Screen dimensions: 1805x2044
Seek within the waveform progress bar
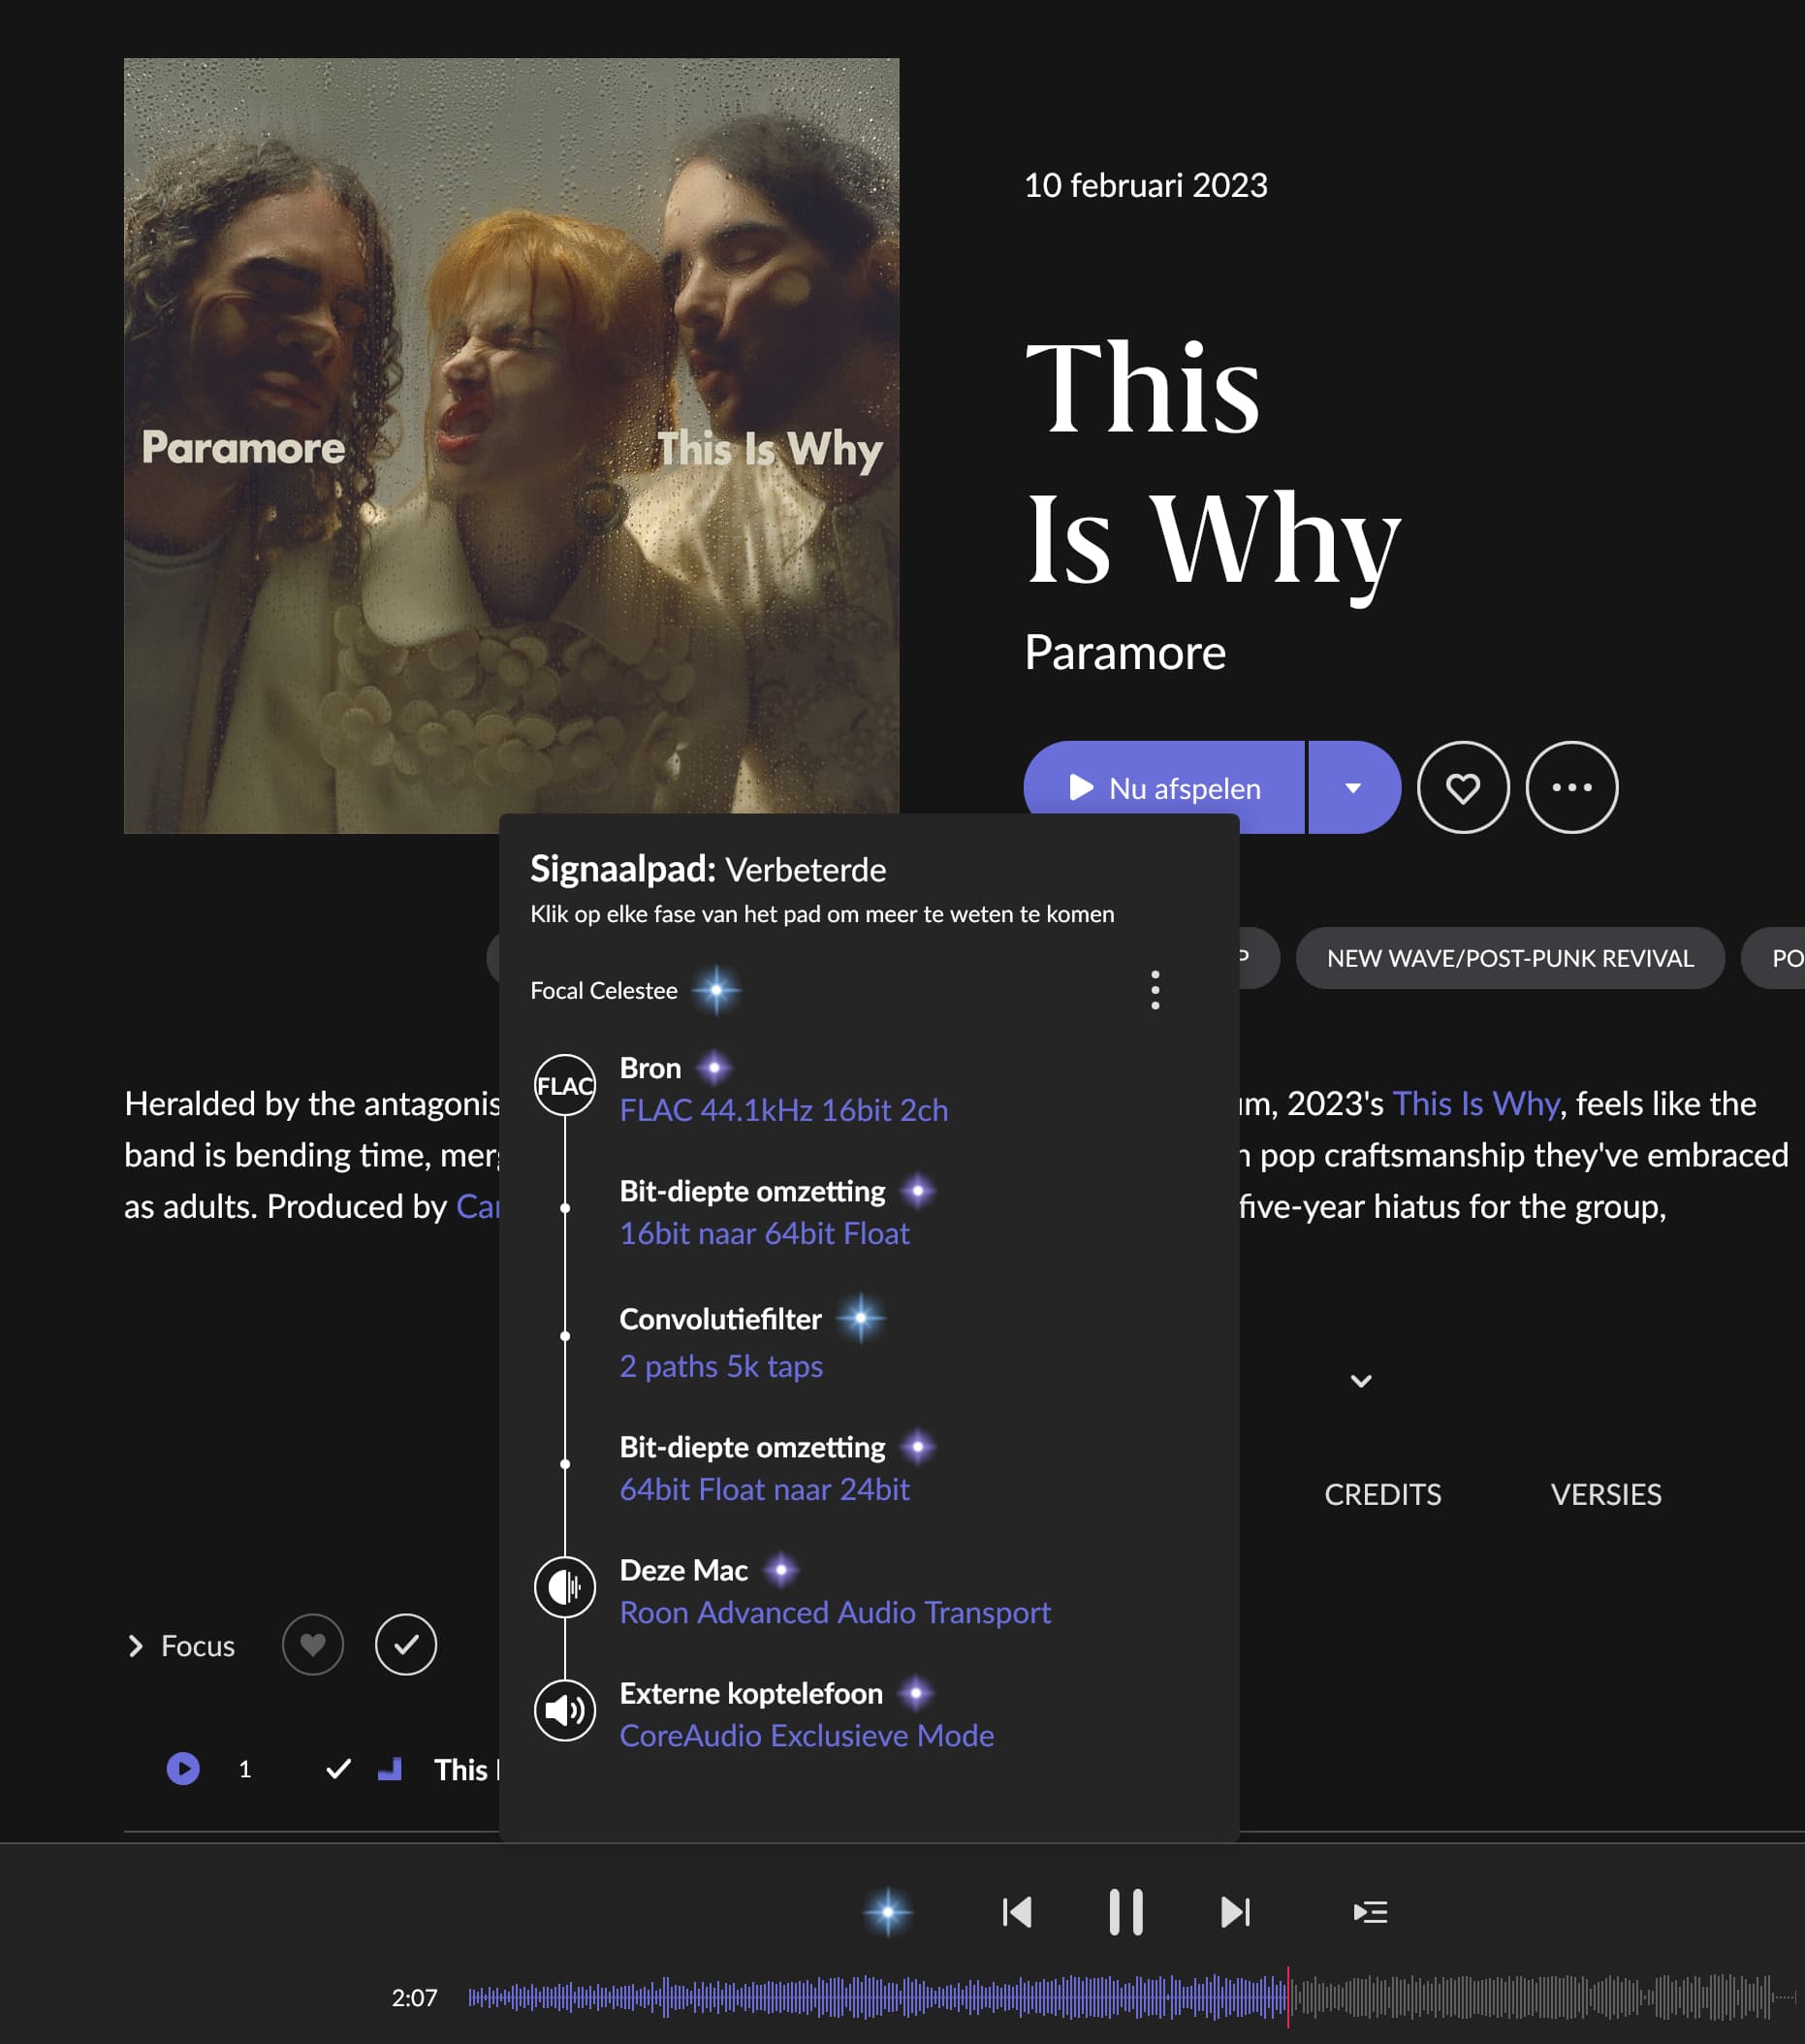coord(1130,1997)
